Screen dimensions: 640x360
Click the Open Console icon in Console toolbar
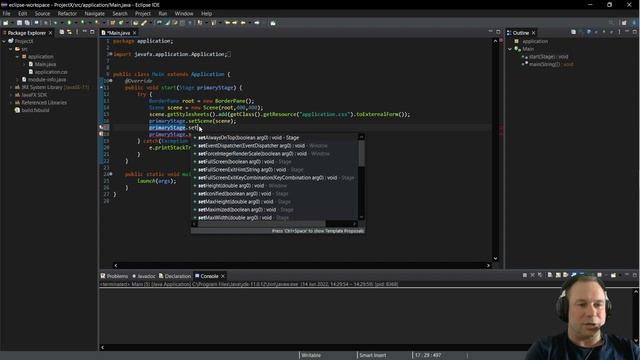613,275
